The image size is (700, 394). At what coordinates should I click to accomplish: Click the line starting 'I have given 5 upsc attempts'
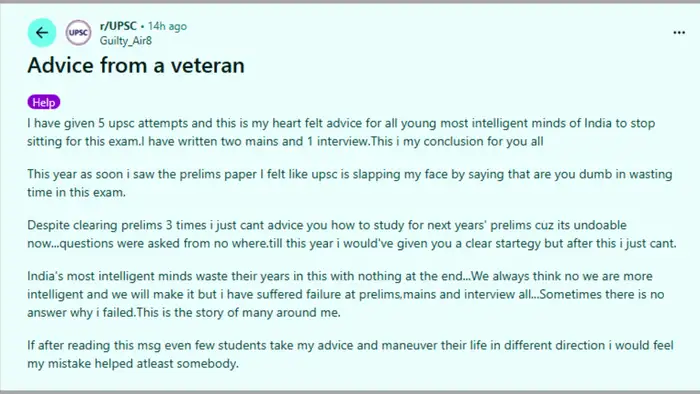[x=341, y=123]
